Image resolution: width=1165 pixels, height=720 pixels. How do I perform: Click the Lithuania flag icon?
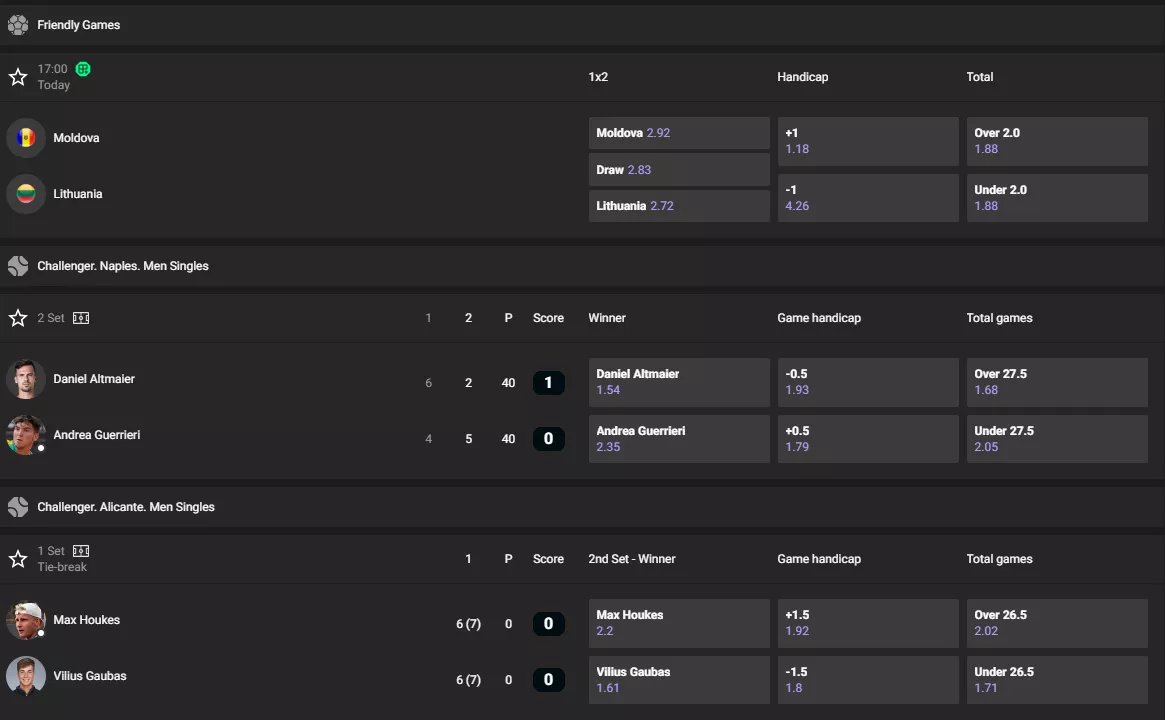point(26,194)
